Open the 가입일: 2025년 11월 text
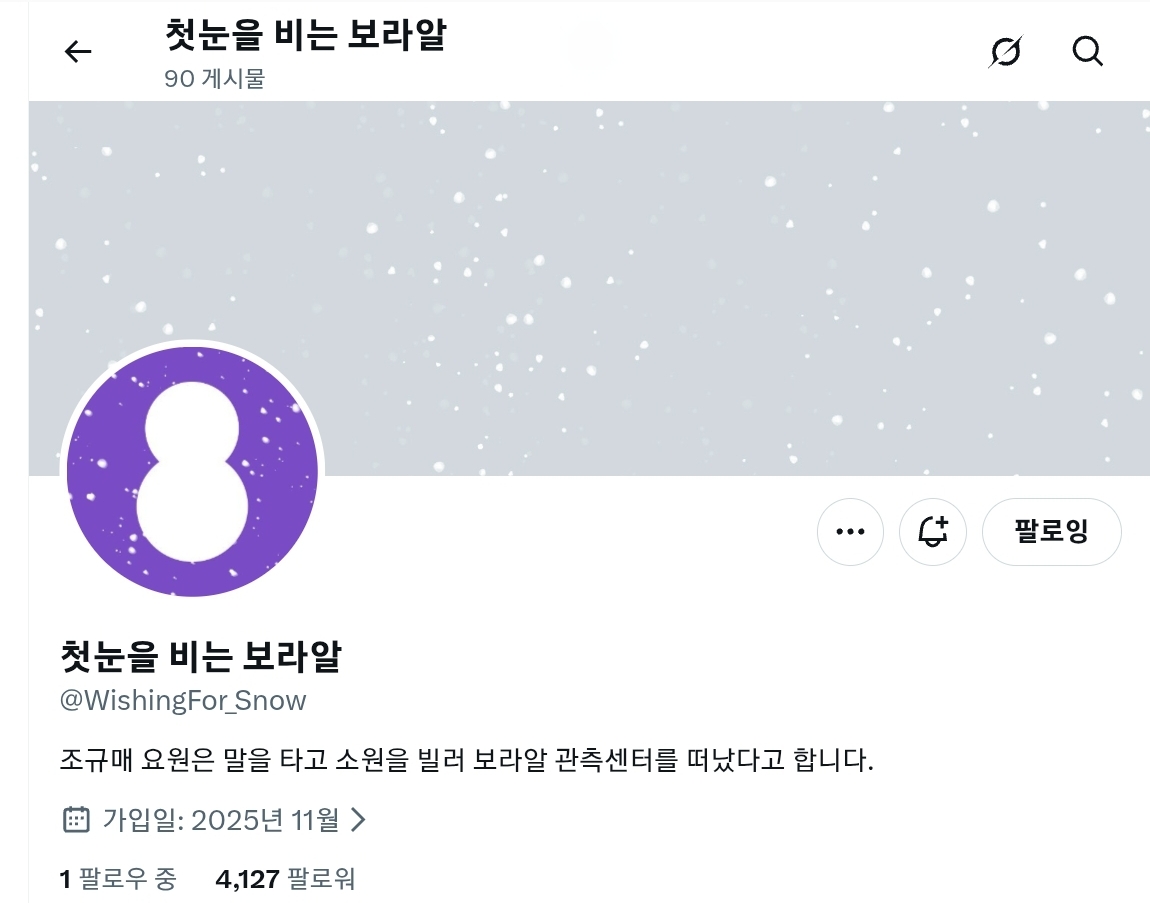1150x903 pixels. [x=221, y=819]
